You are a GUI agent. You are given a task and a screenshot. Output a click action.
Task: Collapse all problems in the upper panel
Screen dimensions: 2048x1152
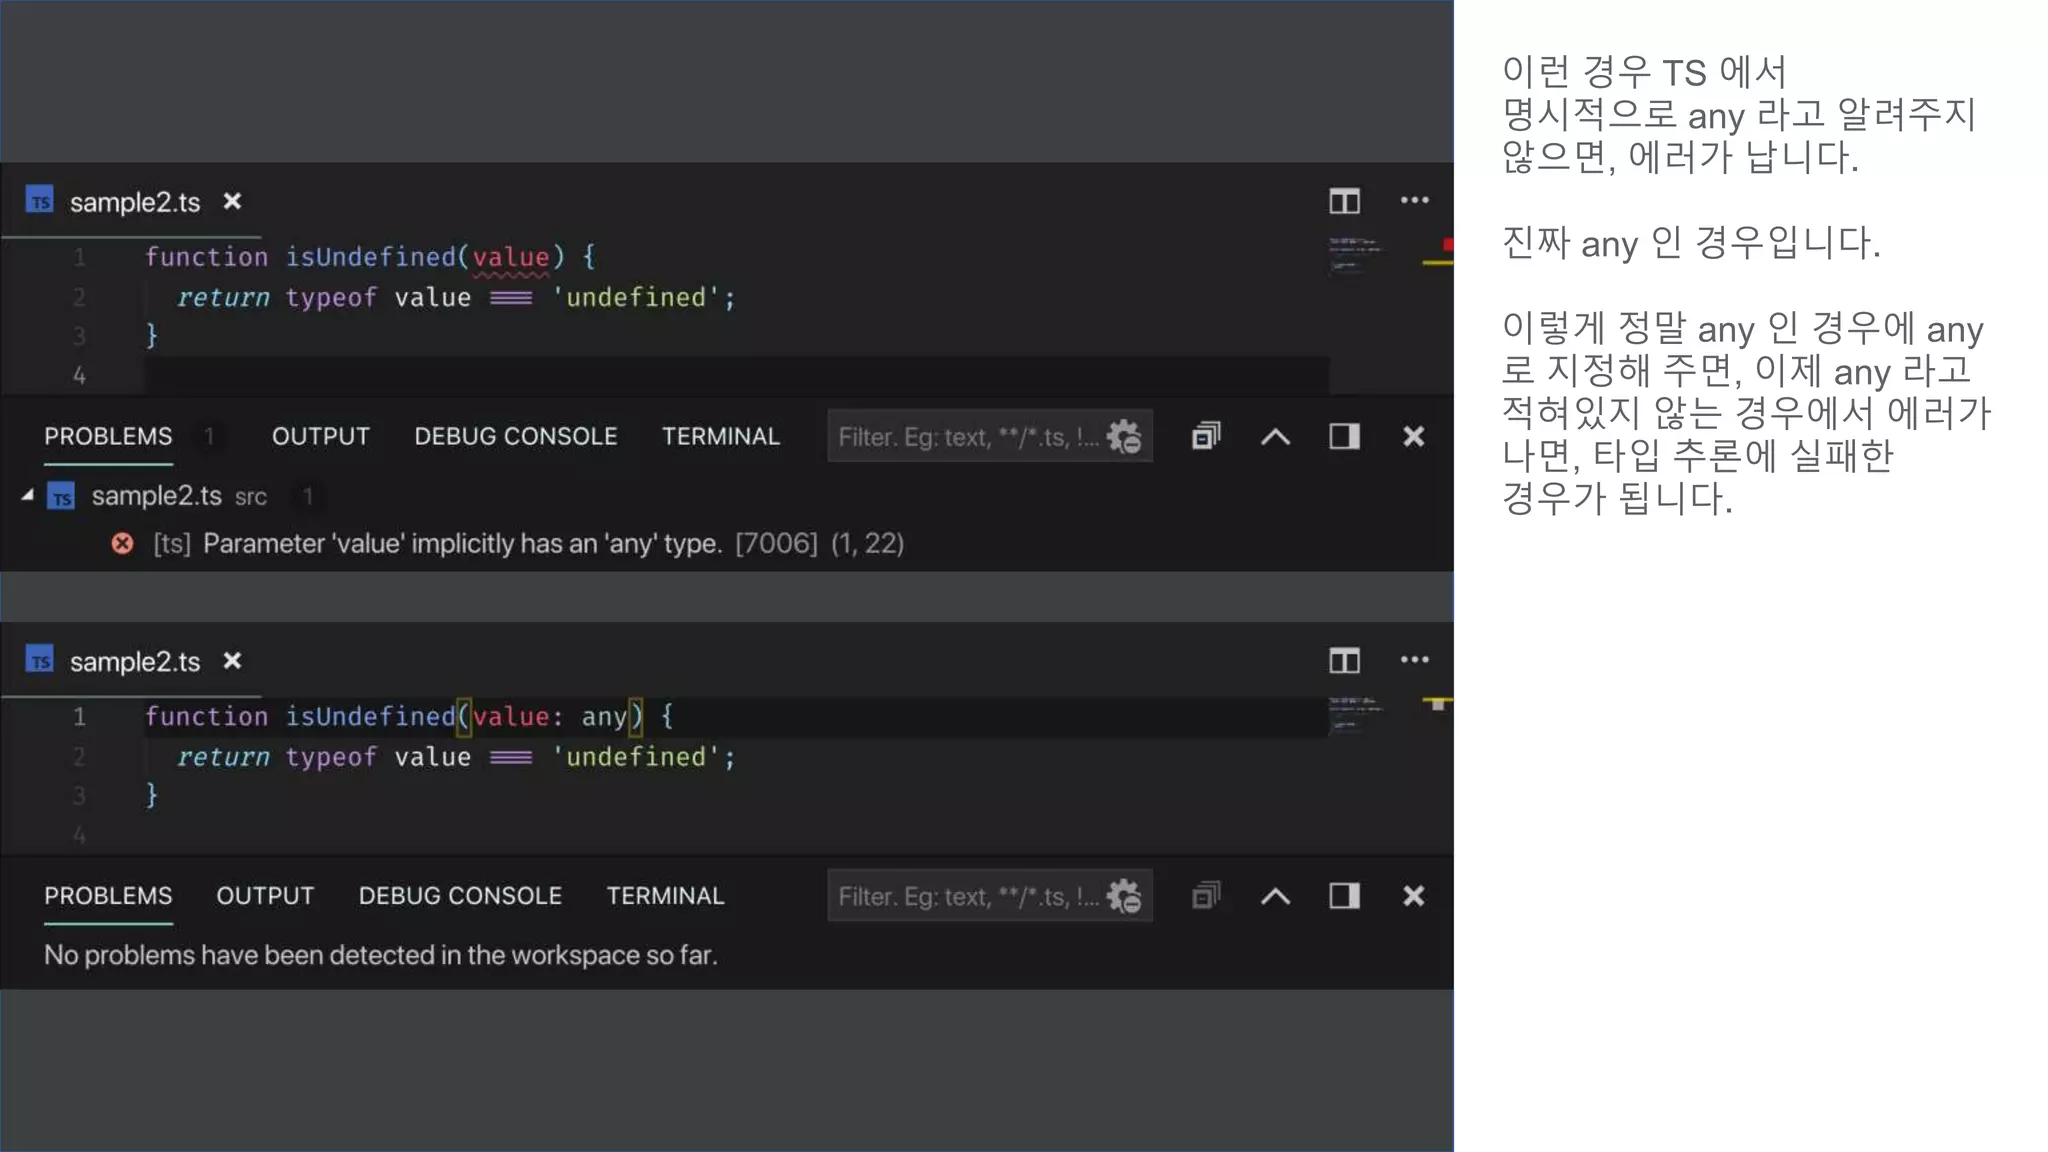[x=1206, y=436]
